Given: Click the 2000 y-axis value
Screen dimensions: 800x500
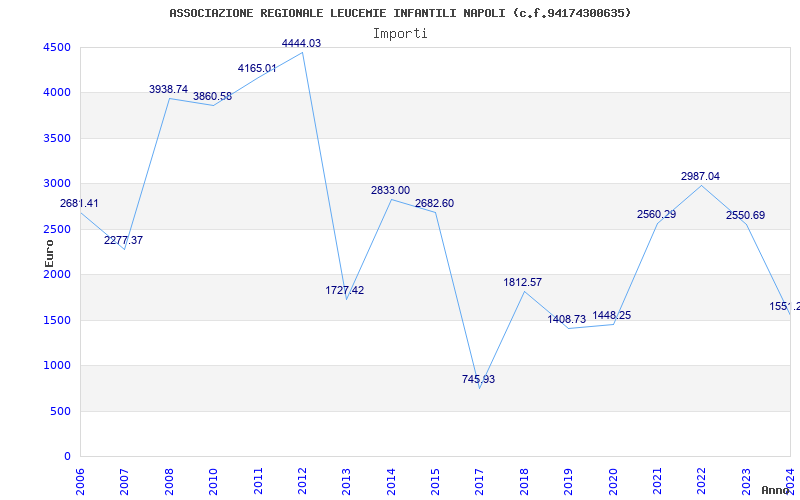Looking at the screenshot, I should [x=57, y=274].
